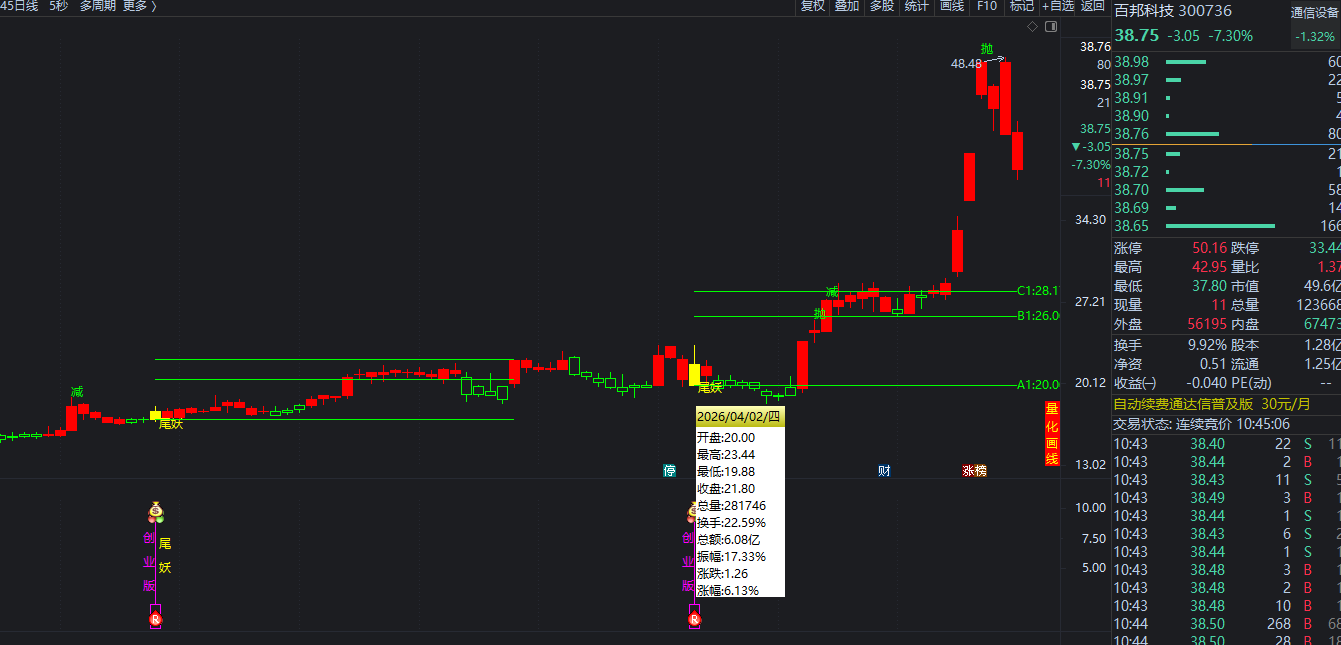Image resolution: width=1341 pixels, height=645 pixels.
Task: Click the left 尾妖 yellow candle label
Action: pyautogui.click(x=171, y=424)
